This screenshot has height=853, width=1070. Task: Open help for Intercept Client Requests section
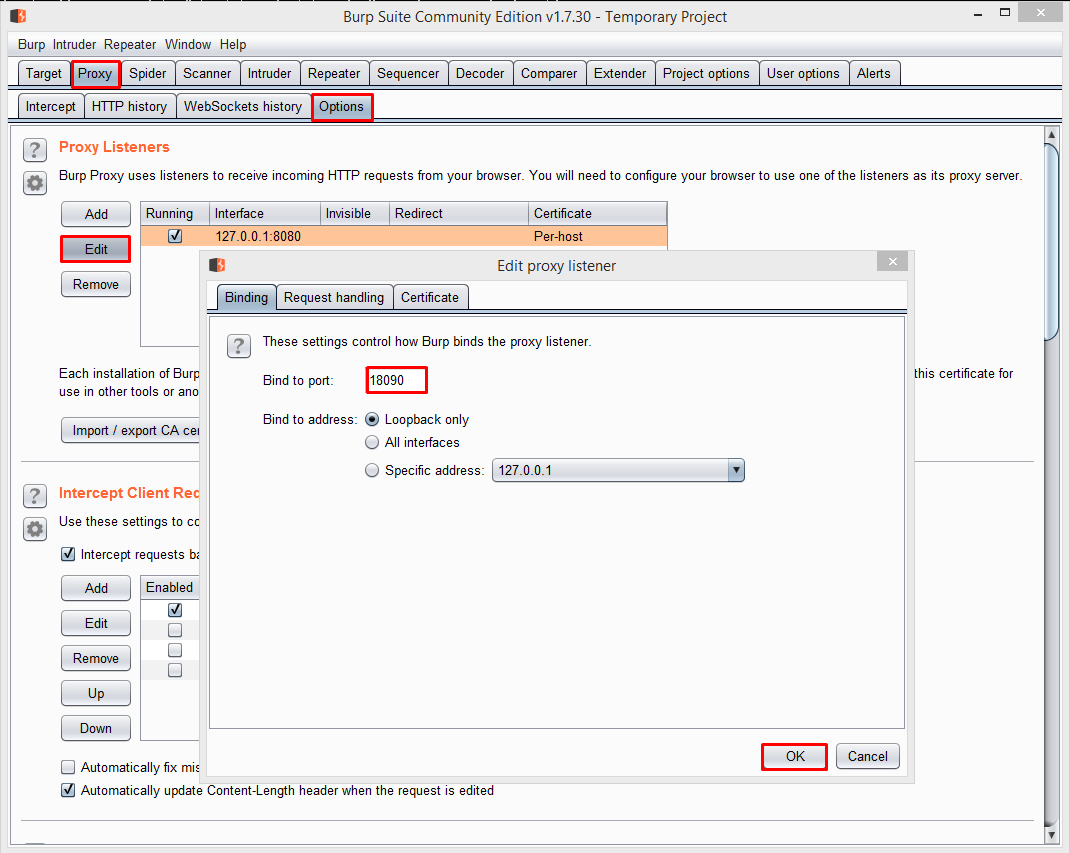pyautogui.click(x=35, y=496)
